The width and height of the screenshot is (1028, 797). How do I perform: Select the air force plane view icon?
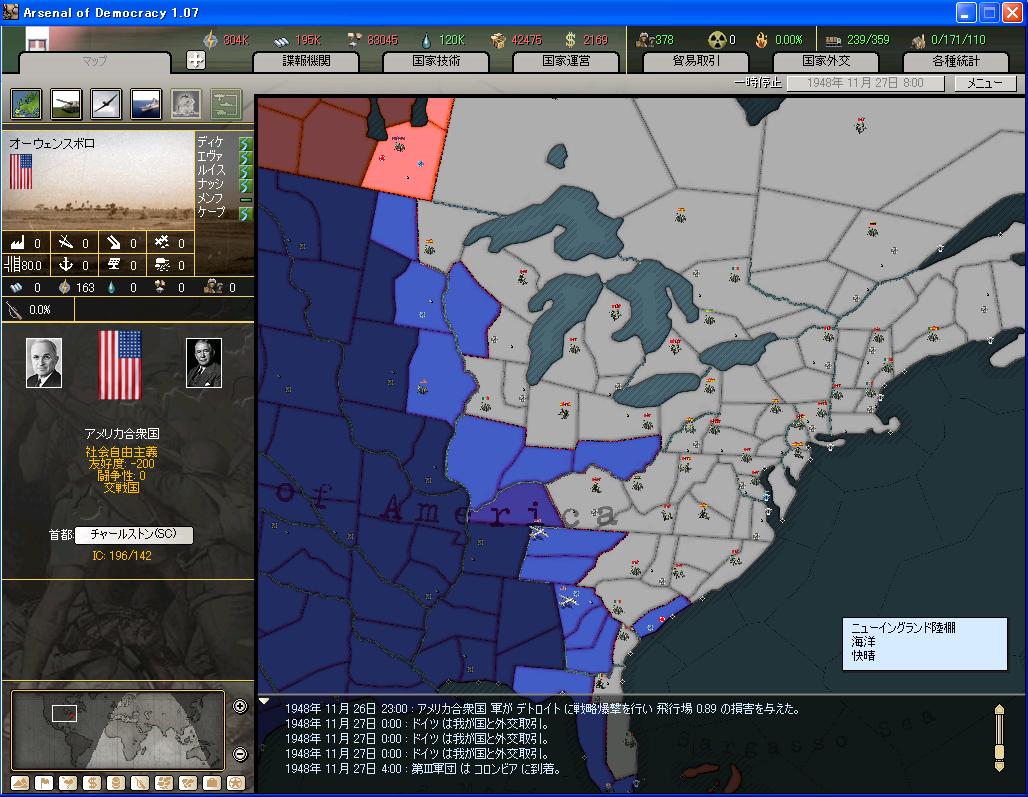pyautogui.click(x=106, y=104)
